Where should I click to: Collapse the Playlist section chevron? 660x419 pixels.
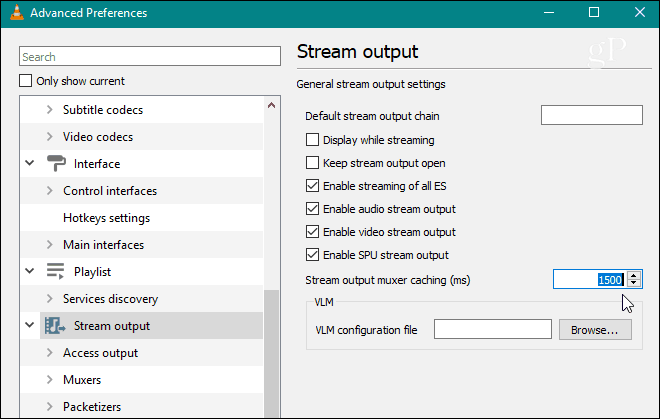29,271
